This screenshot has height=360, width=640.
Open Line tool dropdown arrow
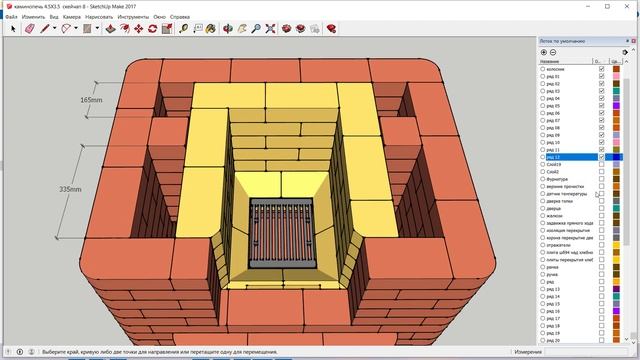click(x=54, y=29)
